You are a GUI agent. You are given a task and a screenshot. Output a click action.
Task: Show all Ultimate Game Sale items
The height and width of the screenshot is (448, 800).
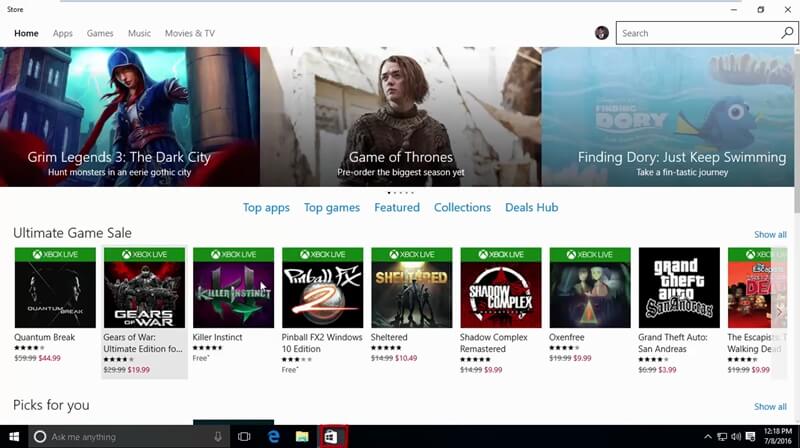coord(770,234)
